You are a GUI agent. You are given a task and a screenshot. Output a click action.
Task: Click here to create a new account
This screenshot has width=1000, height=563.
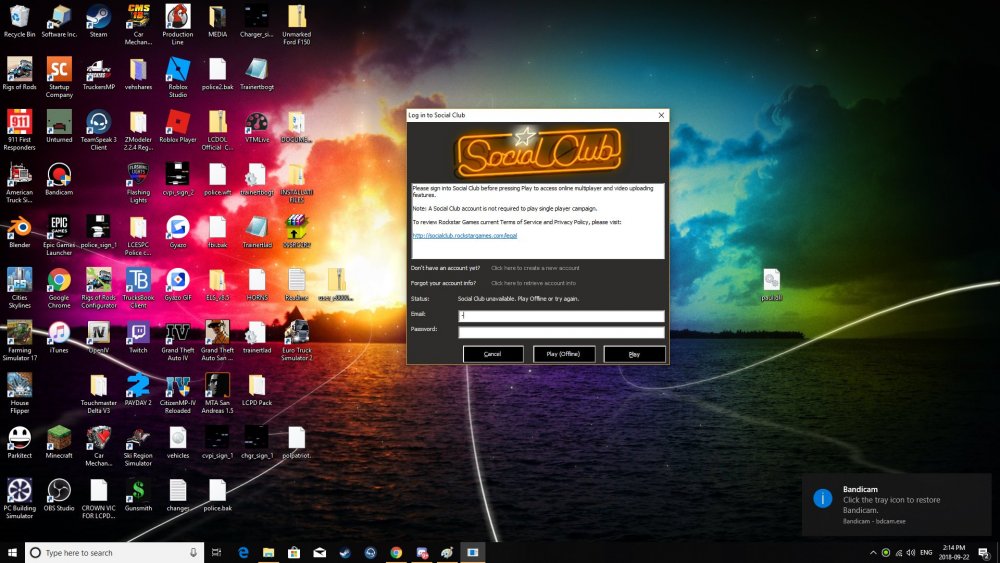click(535, 268)
